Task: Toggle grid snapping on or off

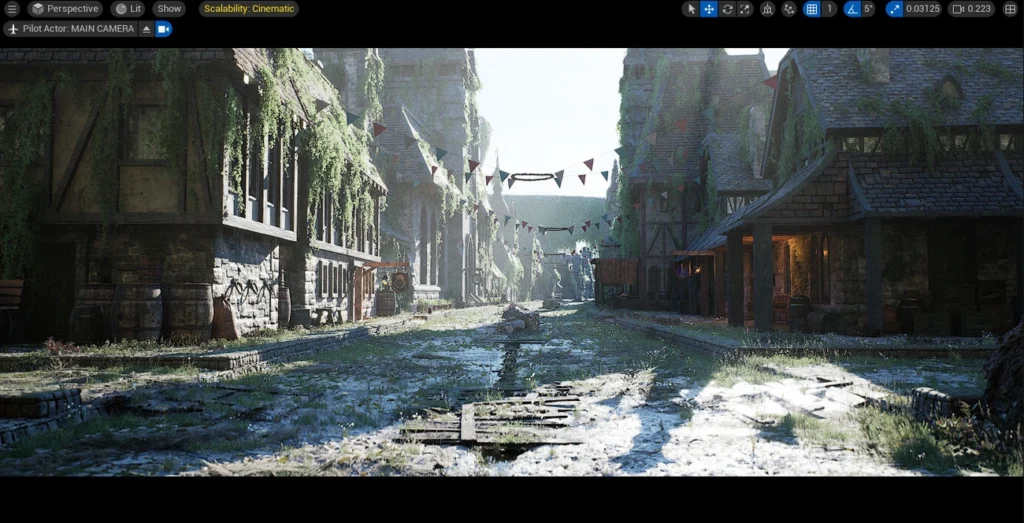Action: (x=812, y=9)
